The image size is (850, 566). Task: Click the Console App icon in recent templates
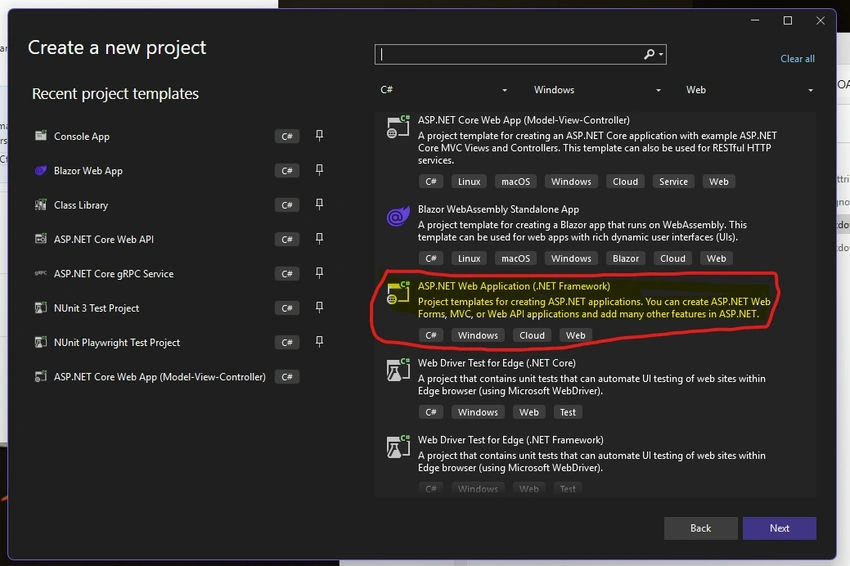41,136
